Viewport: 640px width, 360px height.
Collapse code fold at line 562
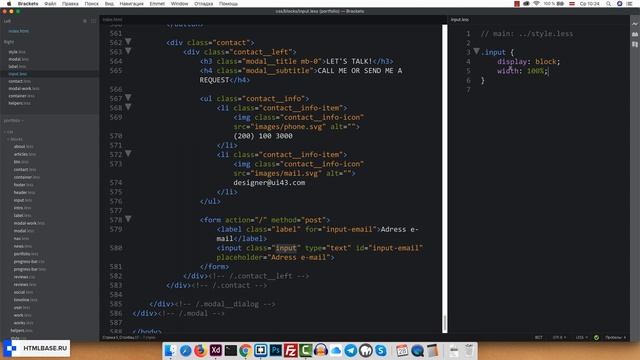pos(128,42)
